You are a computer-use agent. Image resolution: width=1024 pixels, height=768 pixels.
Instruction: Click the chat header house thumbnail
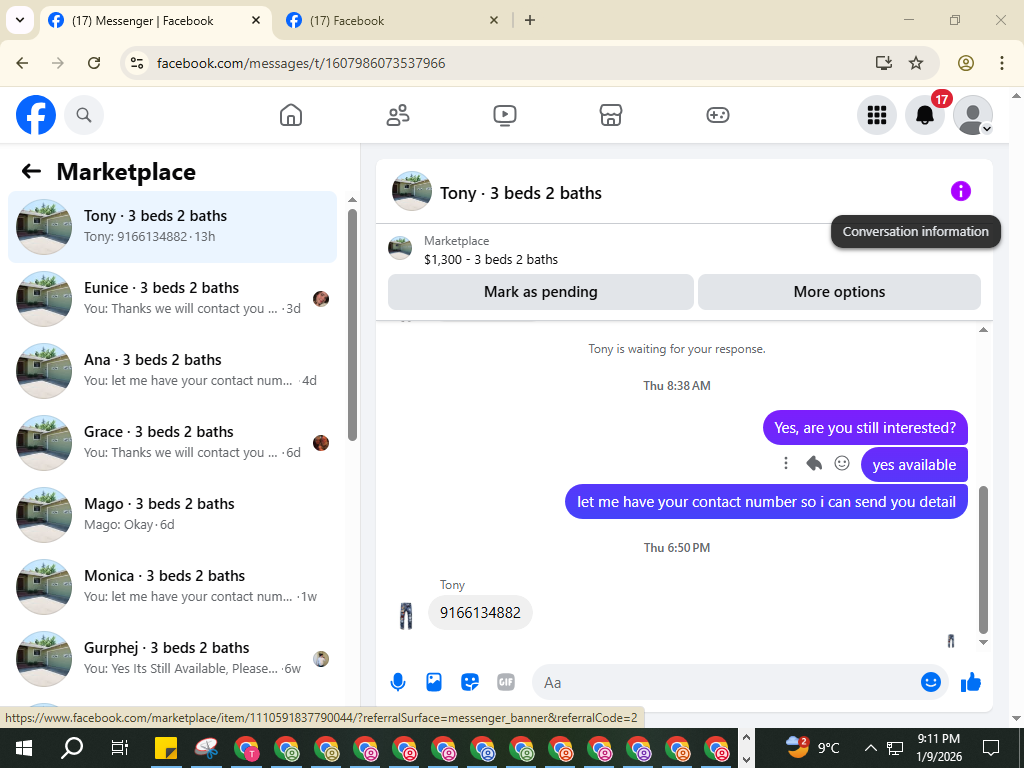coord(411,191)
